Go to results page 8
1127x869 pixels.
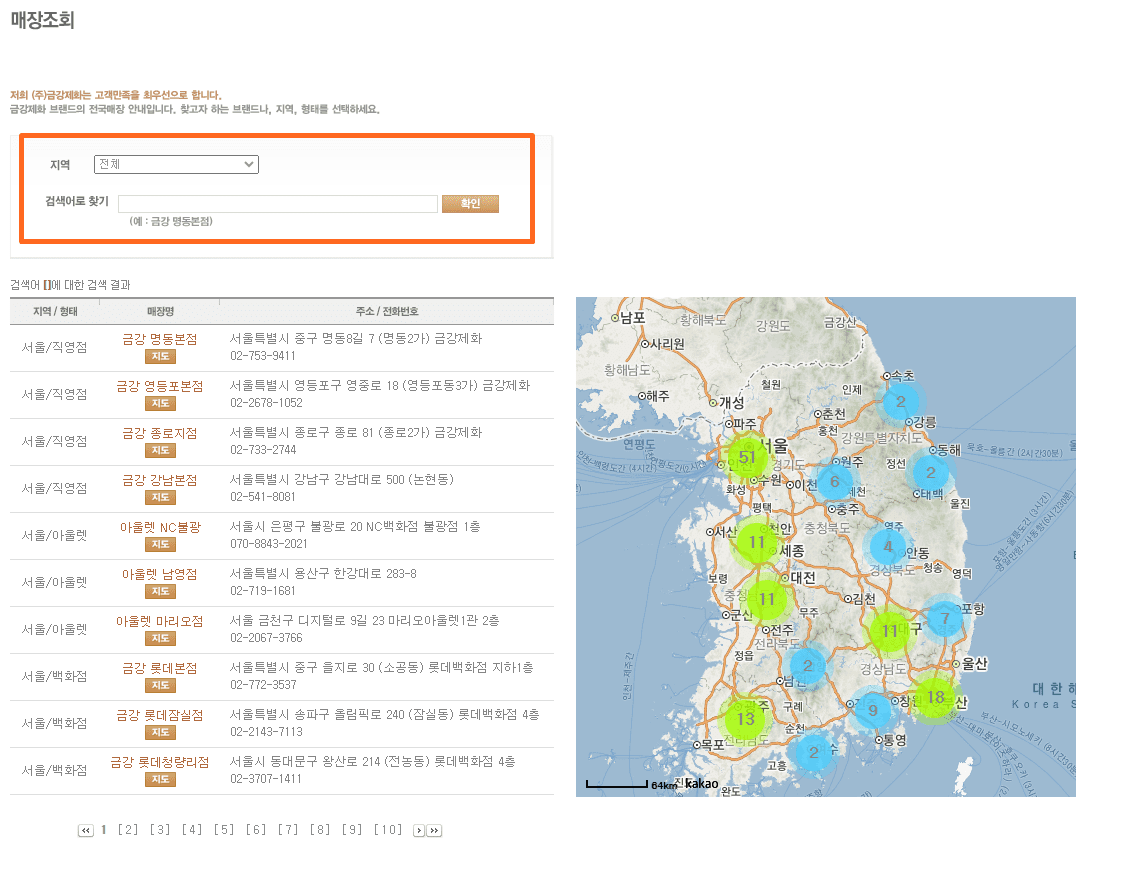pyautogui.click(x=320, y=830)
